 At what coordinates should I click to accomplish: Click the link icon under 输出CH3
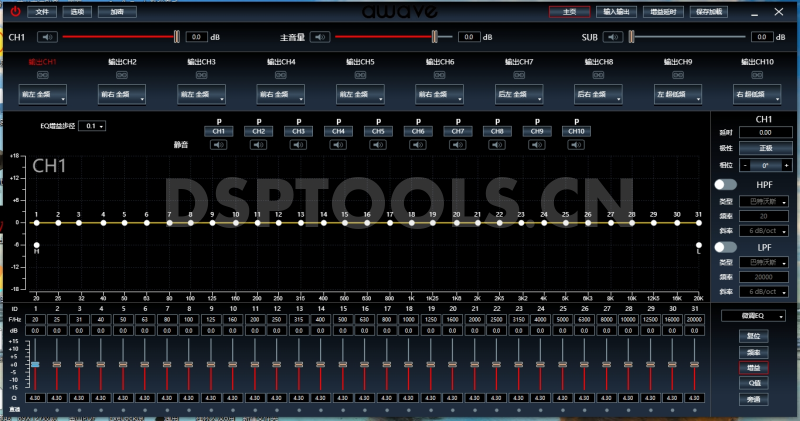tap(202, 75)
